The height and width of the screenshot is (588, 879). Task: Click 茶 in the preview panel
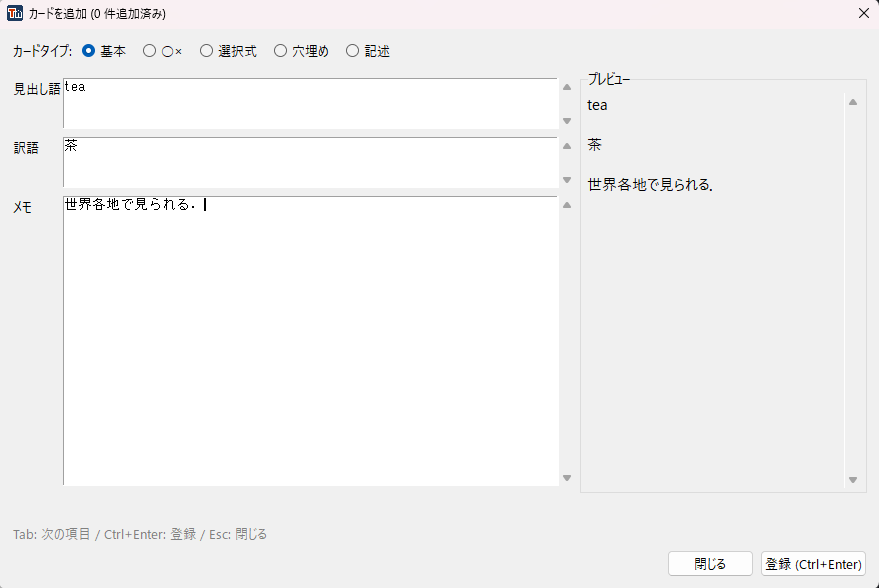click(594, 145)
